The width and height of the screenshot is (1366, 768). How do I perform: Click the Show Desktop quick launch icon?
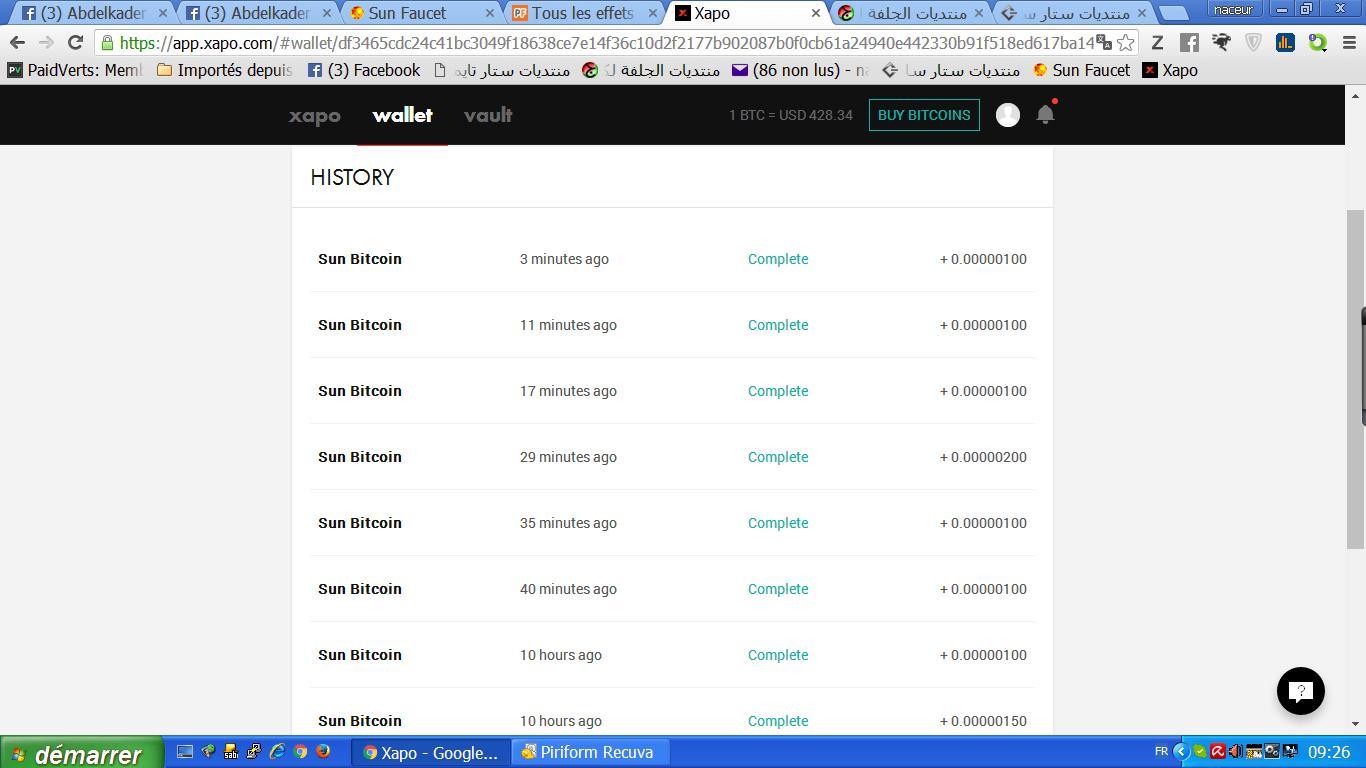(x=185, y=752)
